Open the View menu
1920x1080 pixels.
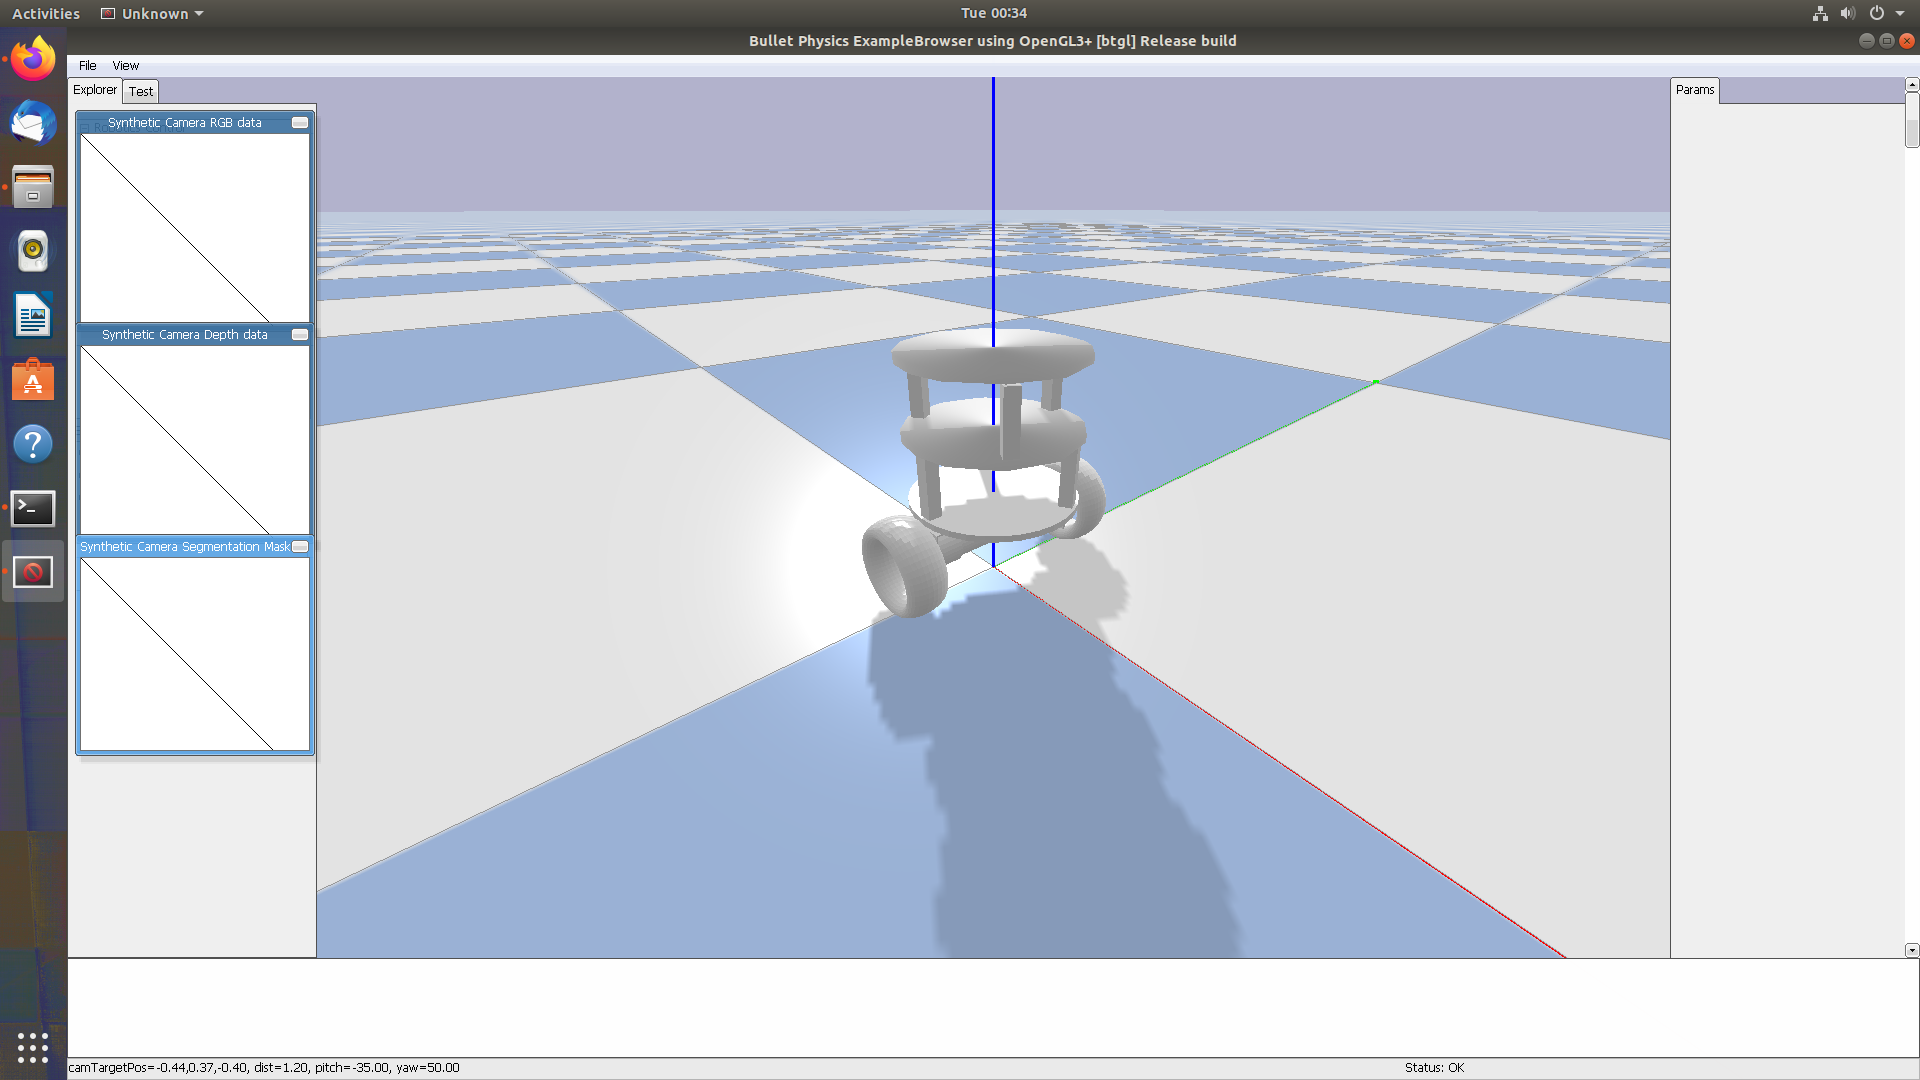125,66
